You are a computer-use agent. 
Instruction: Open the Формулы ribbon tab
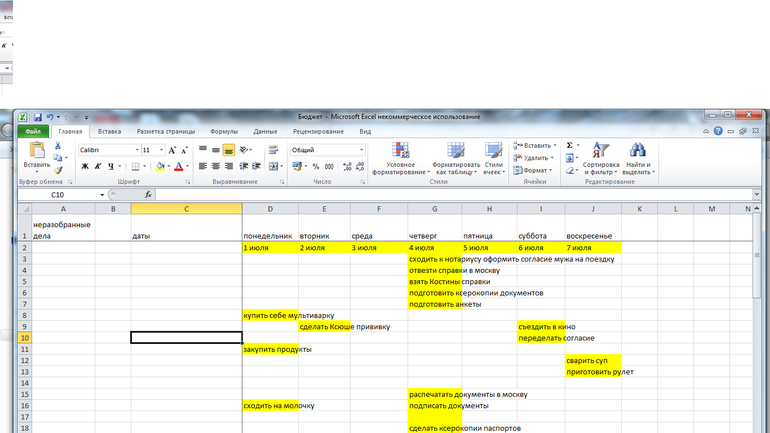(223, 131)
